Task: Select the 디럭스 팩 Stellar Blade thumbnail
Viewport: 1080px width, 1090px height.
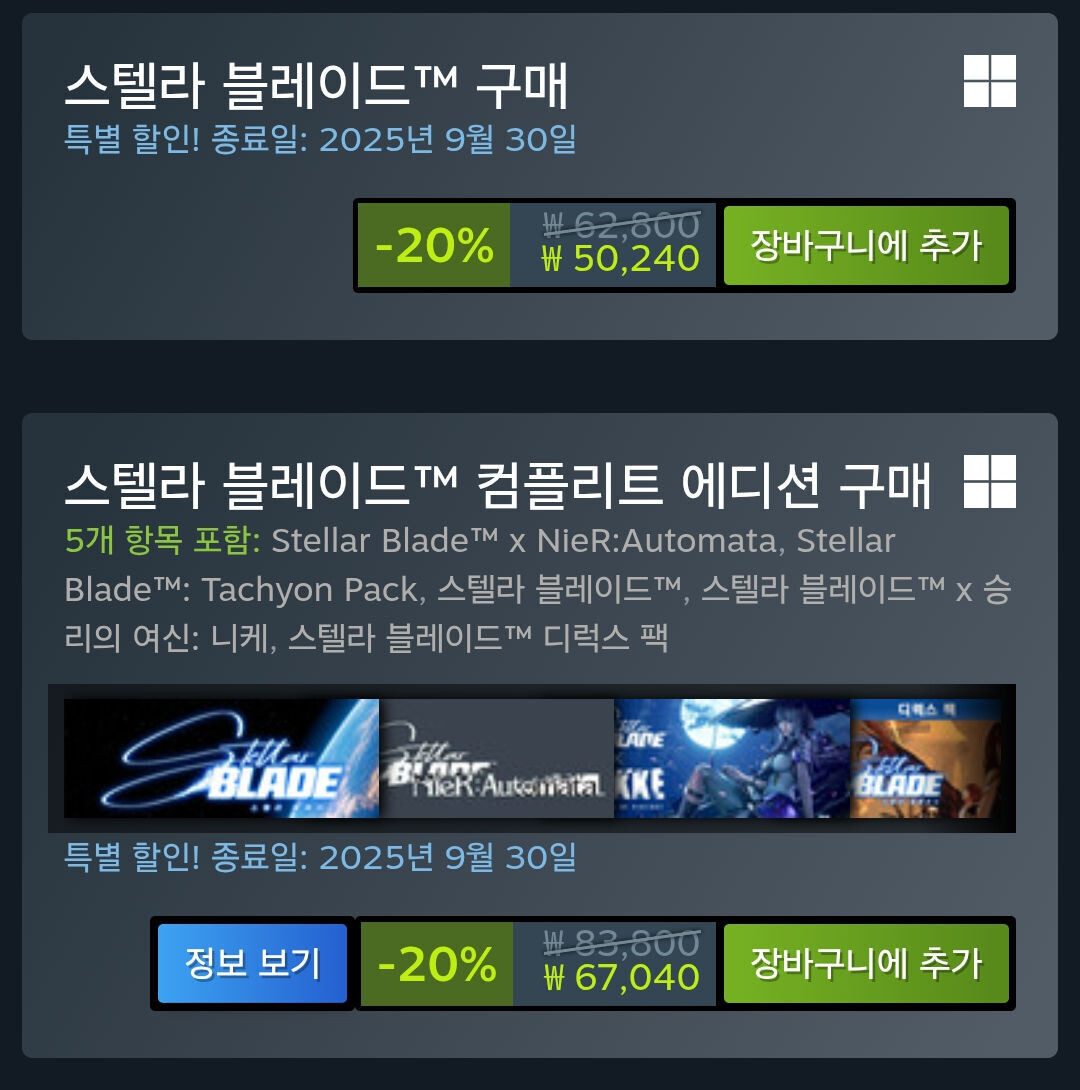Action: tap(926, 758)
